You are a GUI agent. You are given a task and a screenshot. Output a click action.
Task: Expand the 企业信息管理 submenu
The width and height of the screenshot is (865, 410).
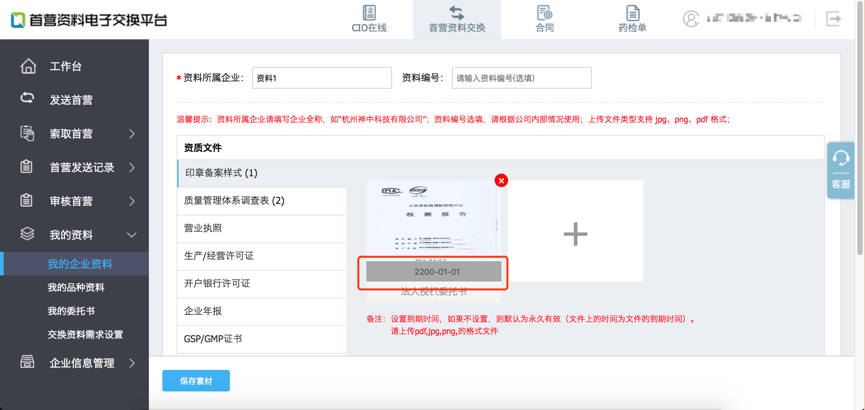131,363
